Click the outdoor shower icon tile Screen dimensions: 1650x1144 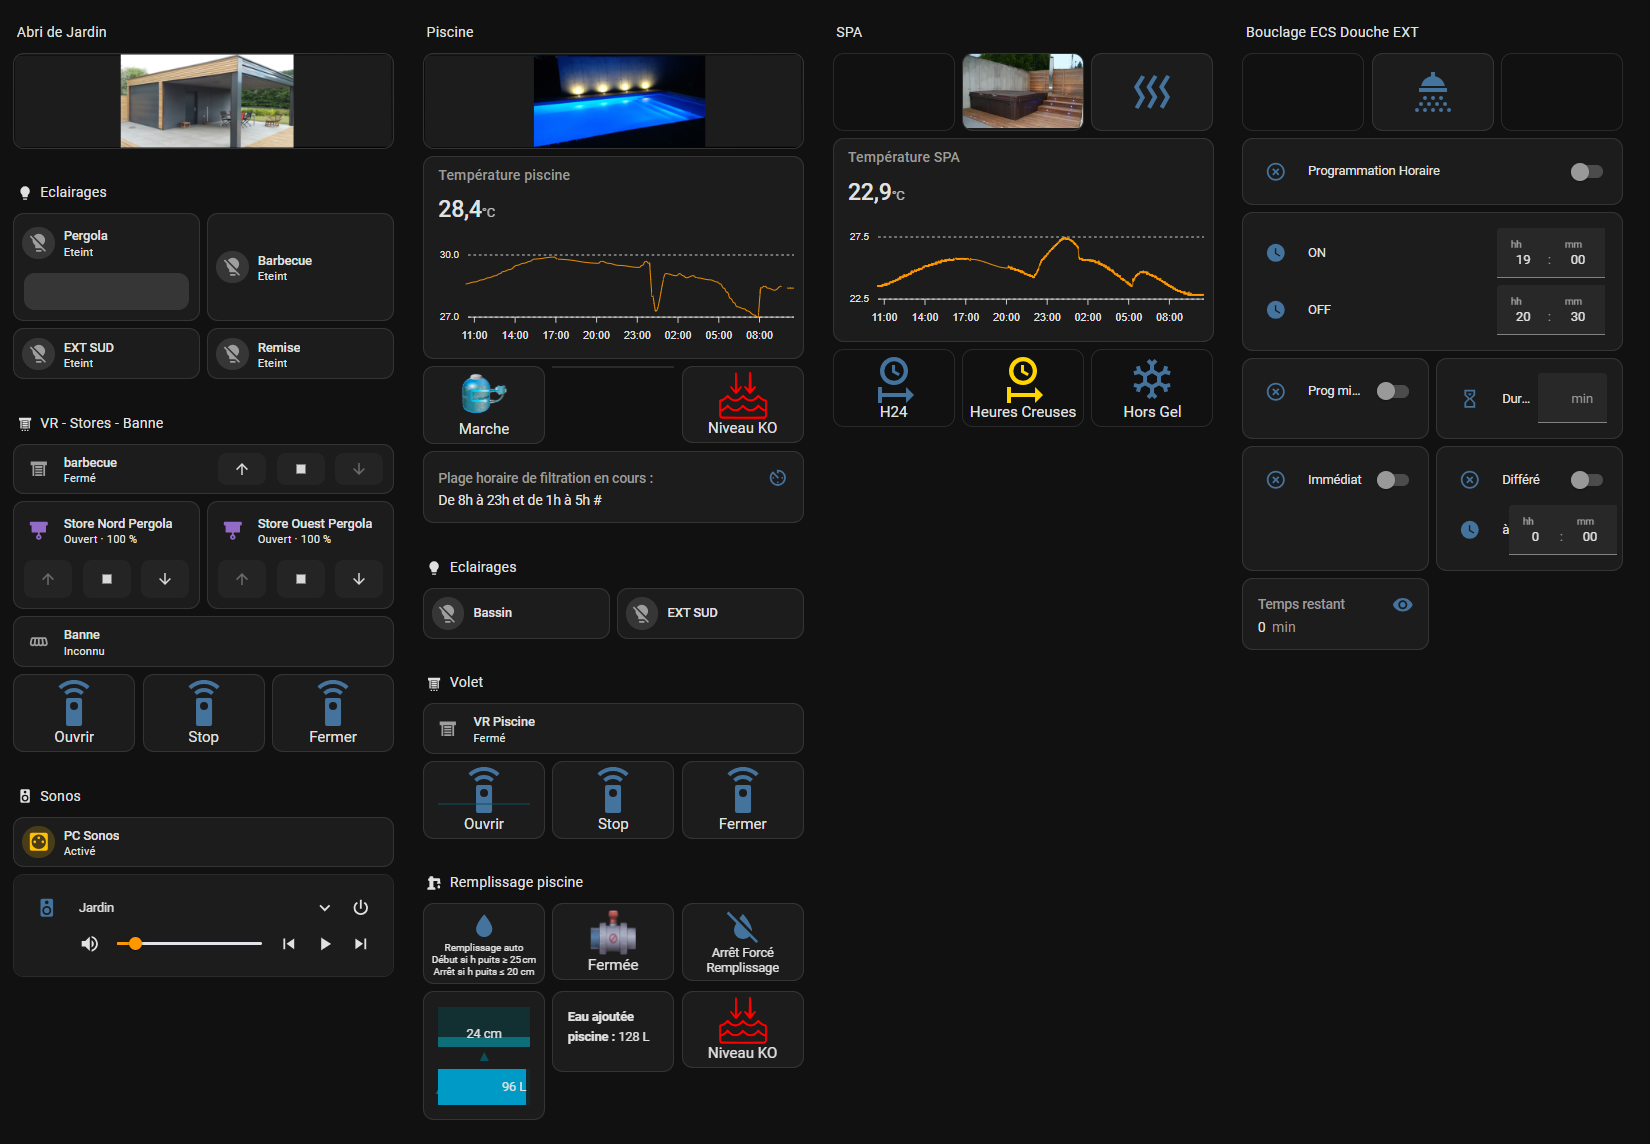(x=1432, y=92)
